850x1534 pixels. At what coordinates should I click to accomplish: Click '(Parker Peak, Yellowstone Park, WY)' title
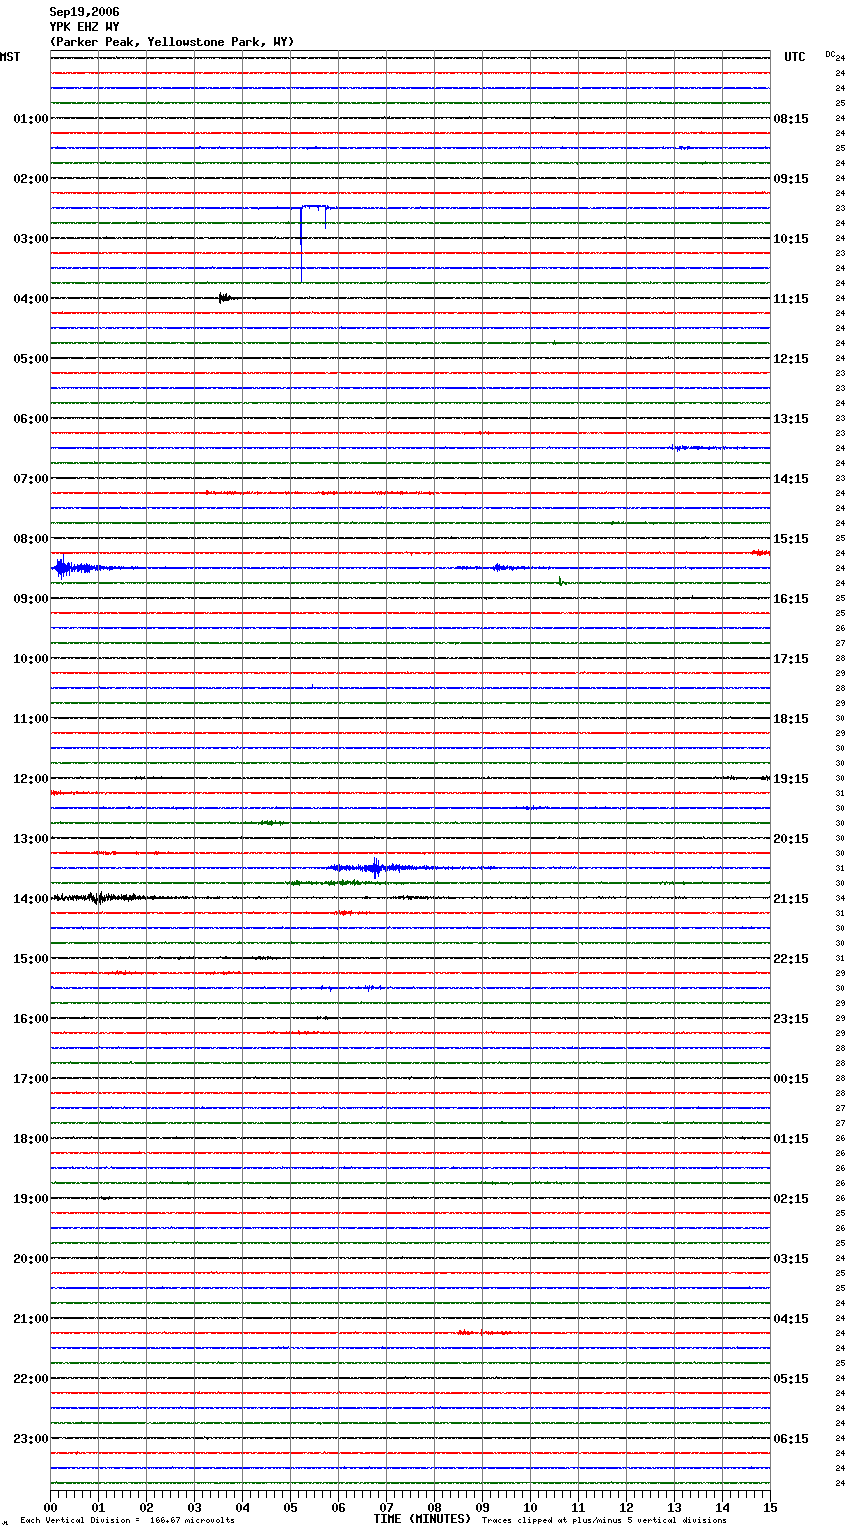click(172, 42)
